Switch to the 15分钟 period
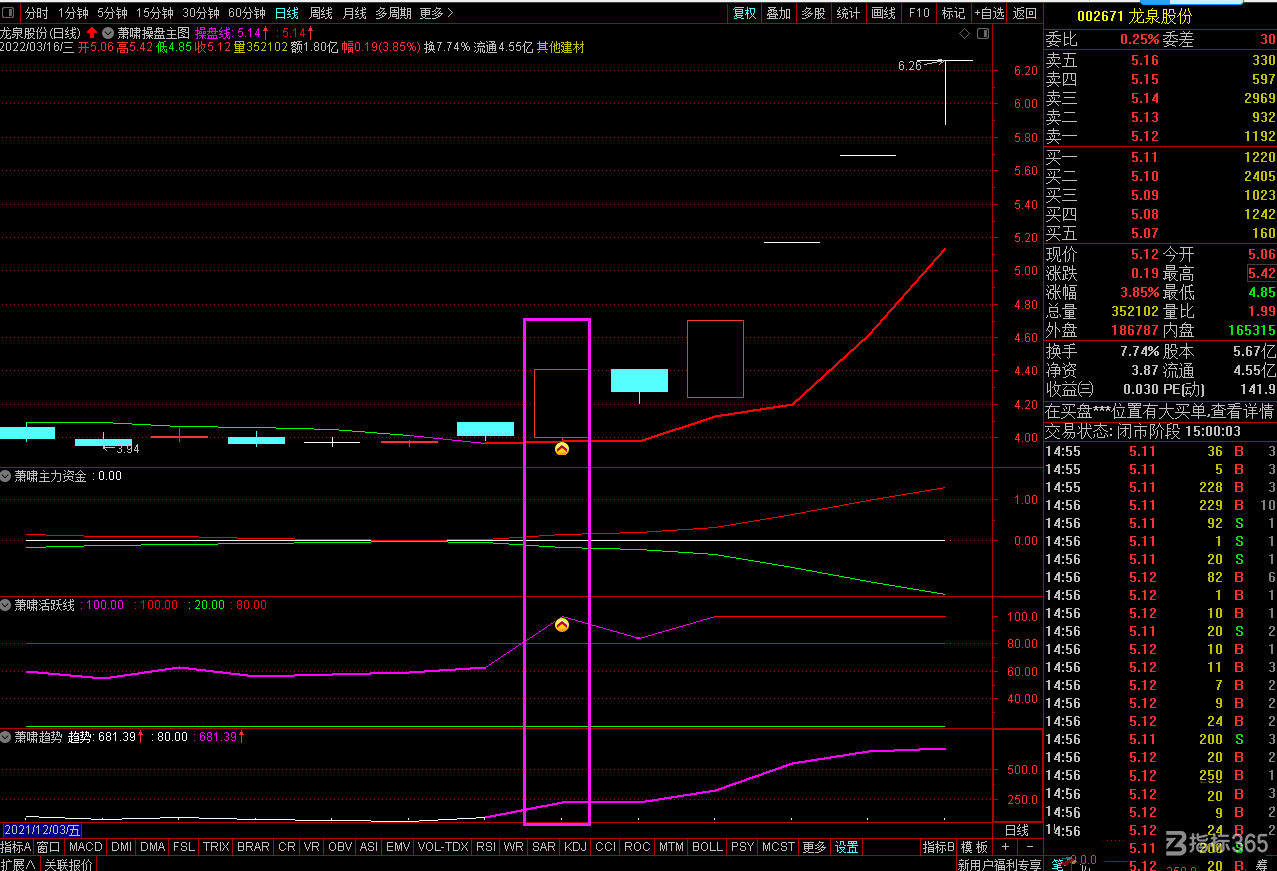The image size is (1277, 871). 154,13
